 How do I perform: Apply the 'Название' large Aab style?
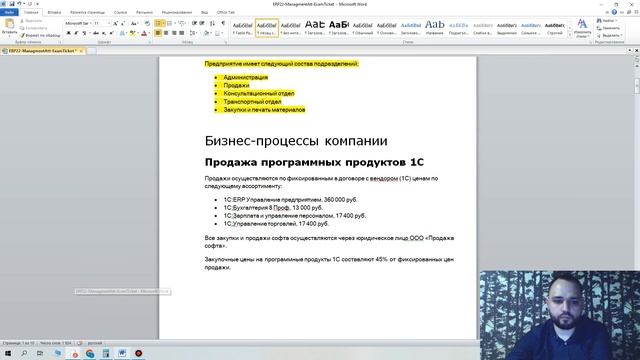[x=434, y=27]
